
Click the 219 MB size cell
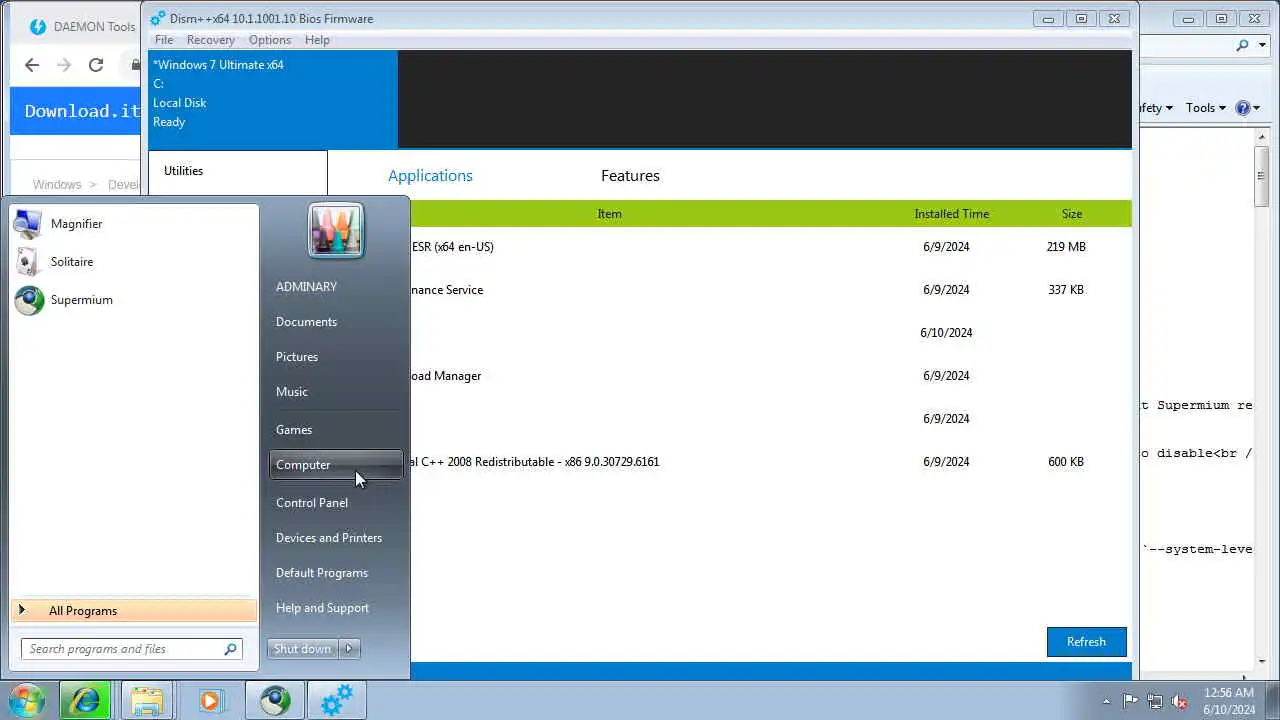[x=1066, y=247]
